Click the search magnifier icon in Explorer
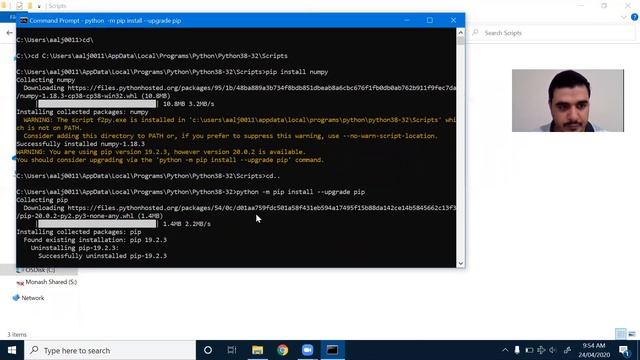The image size is (640, 360). click(476, 33)
